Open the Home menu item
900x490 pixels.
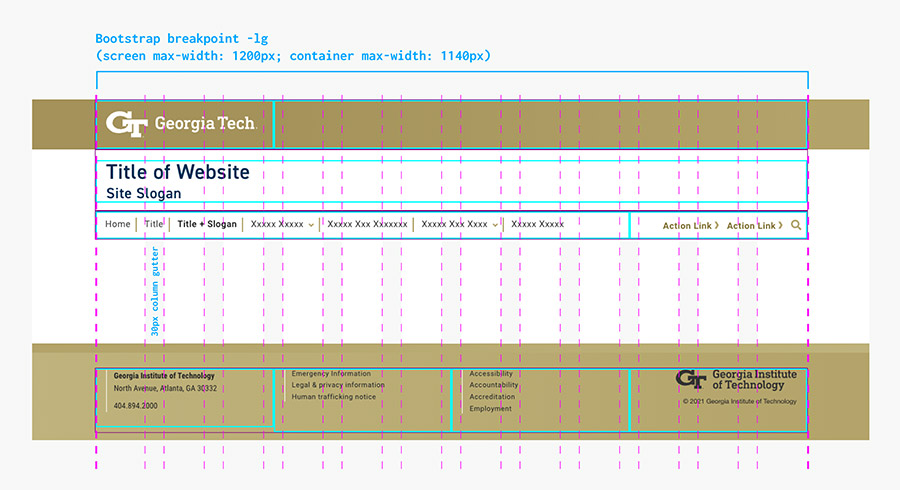pos(118,224)
